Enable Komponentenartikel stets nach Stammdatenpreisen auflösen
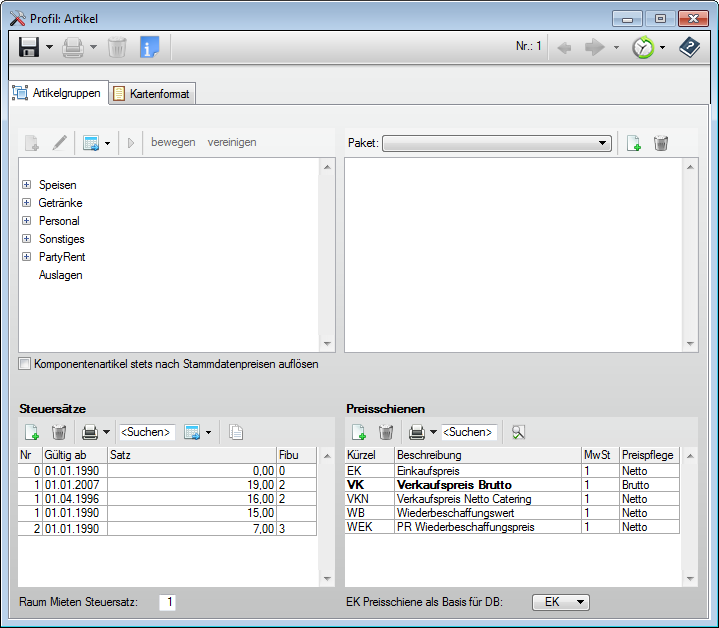Image resolution: width=719 pixels, height=628 pixels. coord(25,364)
